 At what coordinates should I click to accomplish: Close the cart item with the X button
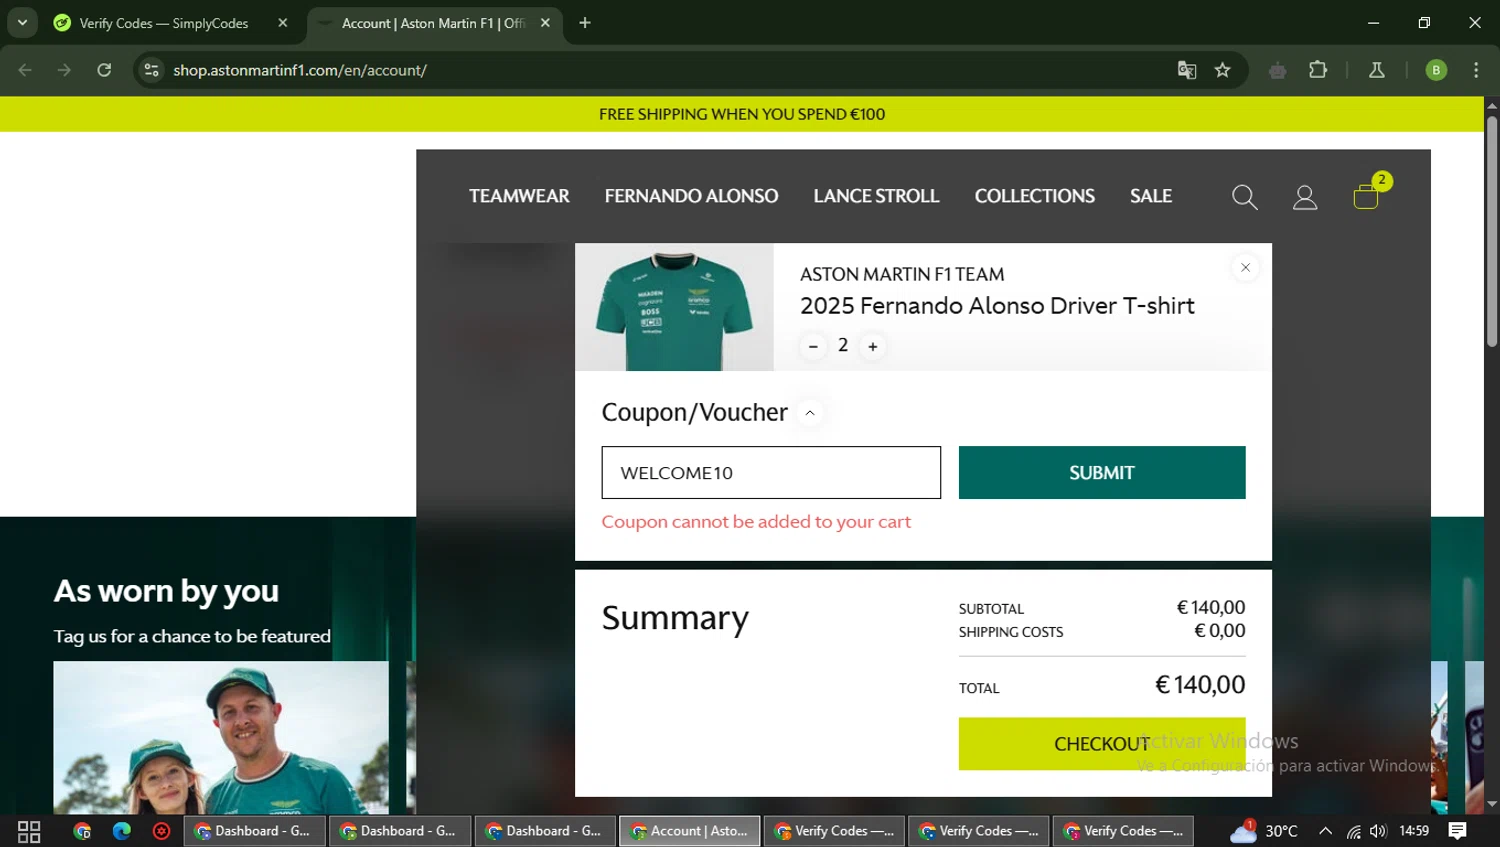tap(1245, 267)
